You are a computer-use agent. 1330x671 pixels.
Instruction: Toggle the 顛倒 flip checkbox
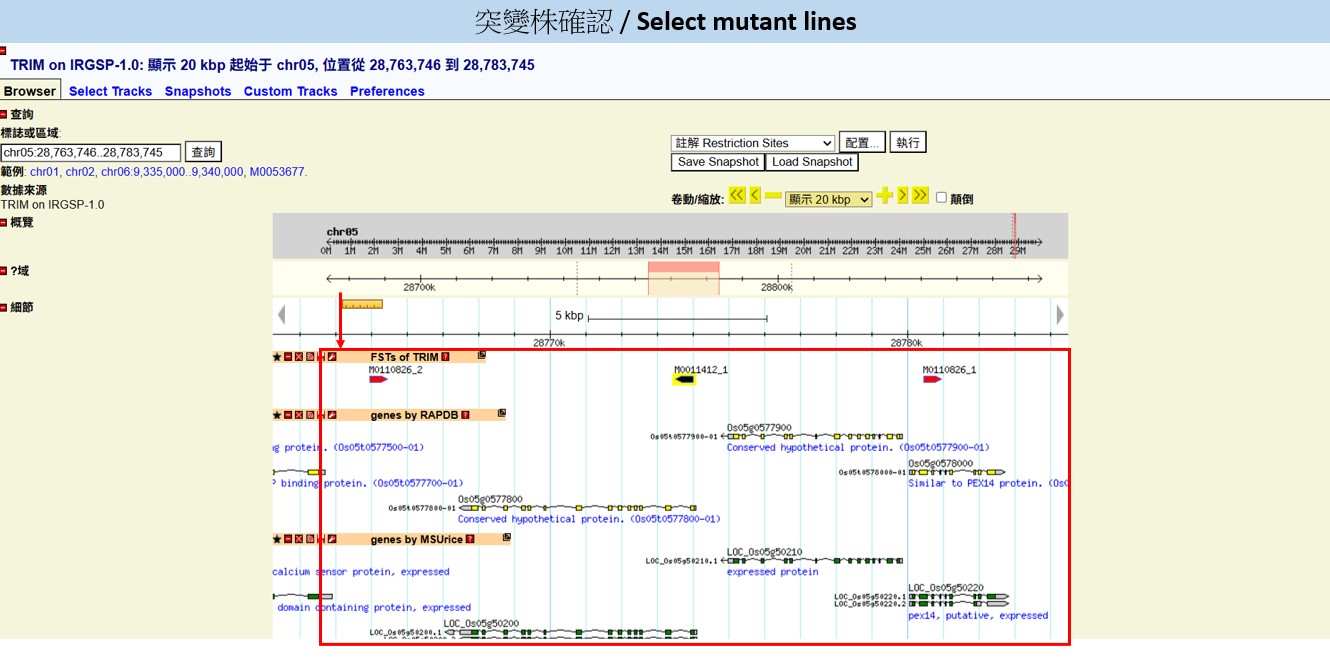click(x=941, y=198)
